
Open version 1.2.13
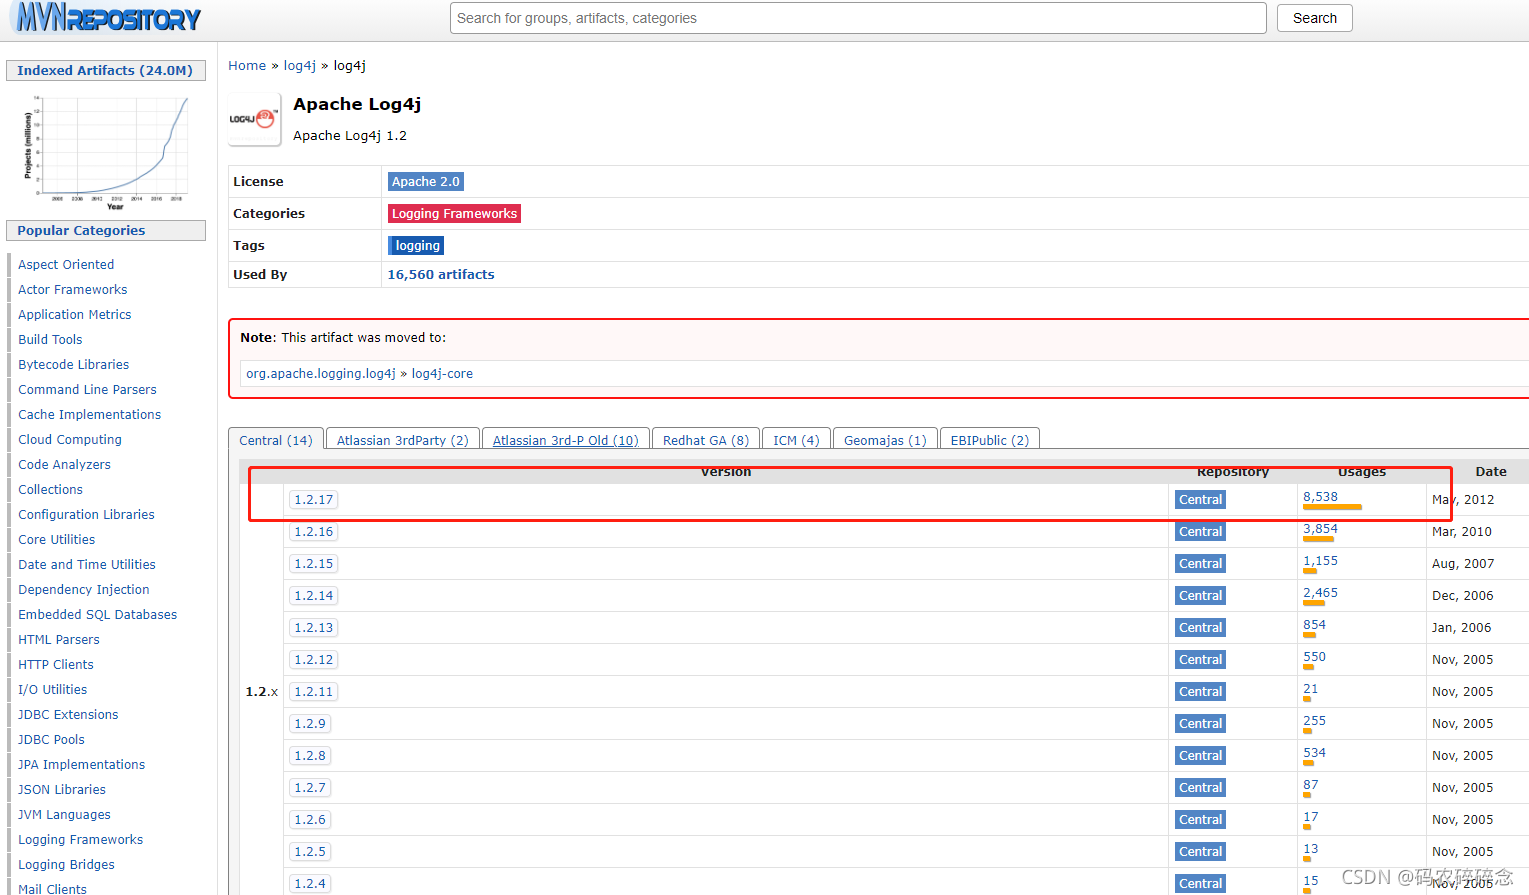(x=313, y=628)
